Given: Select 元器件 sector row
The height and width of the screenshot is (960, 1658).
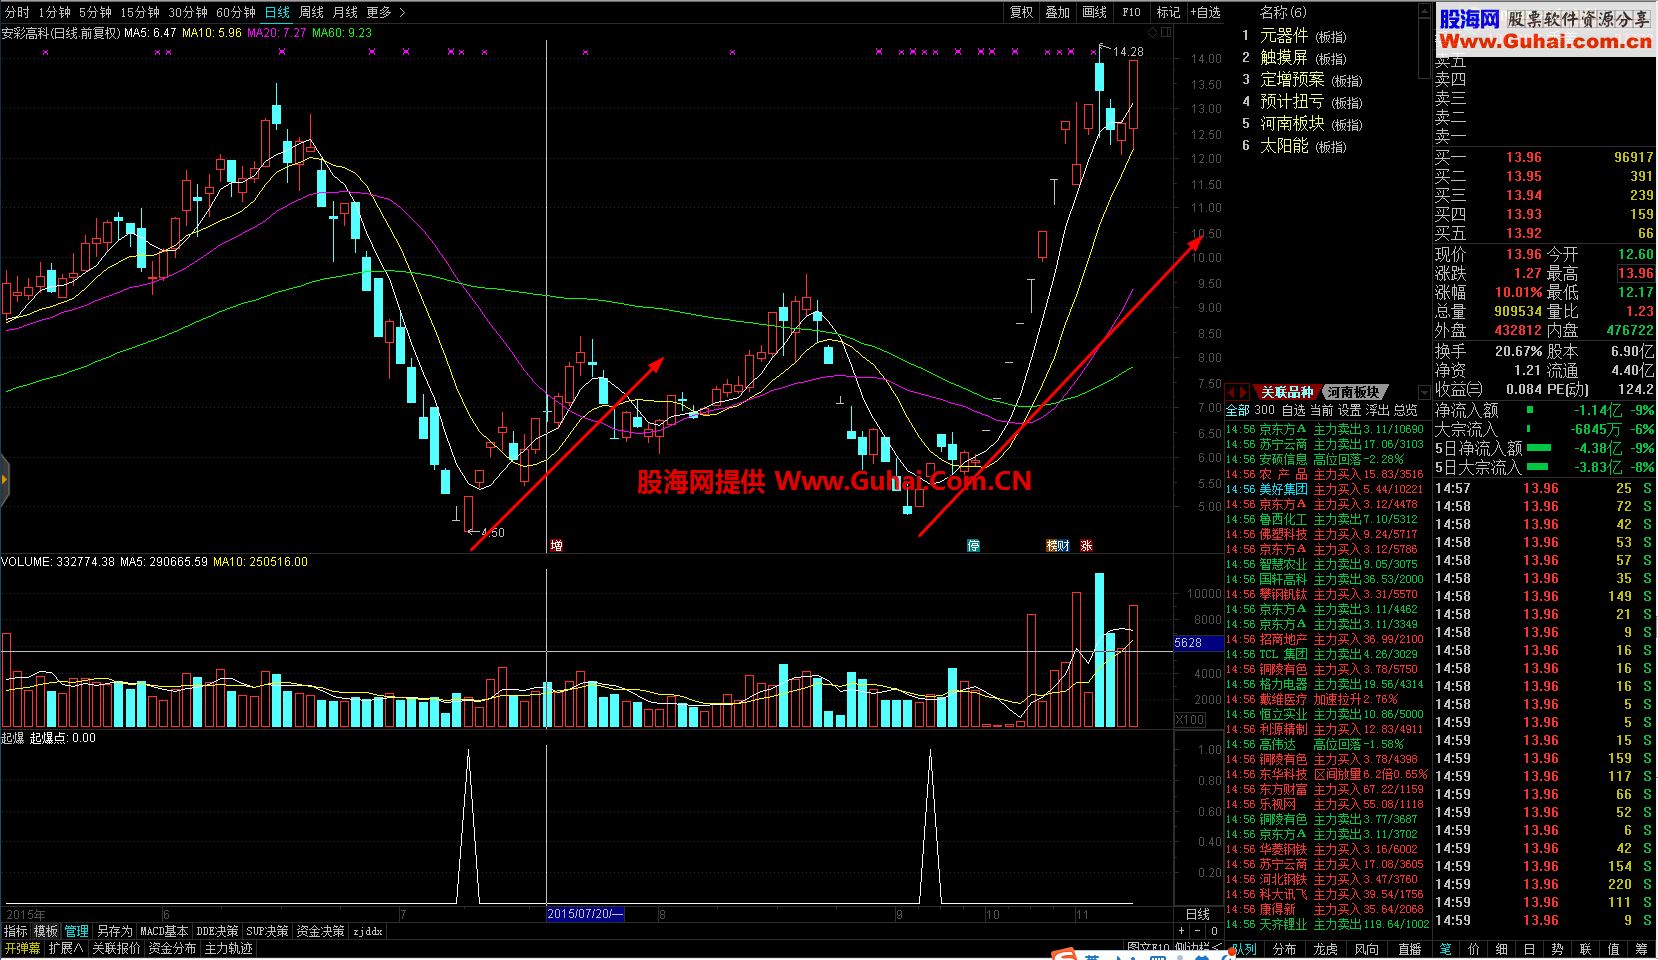Looking at the screenshot, I should [1296, 36].
